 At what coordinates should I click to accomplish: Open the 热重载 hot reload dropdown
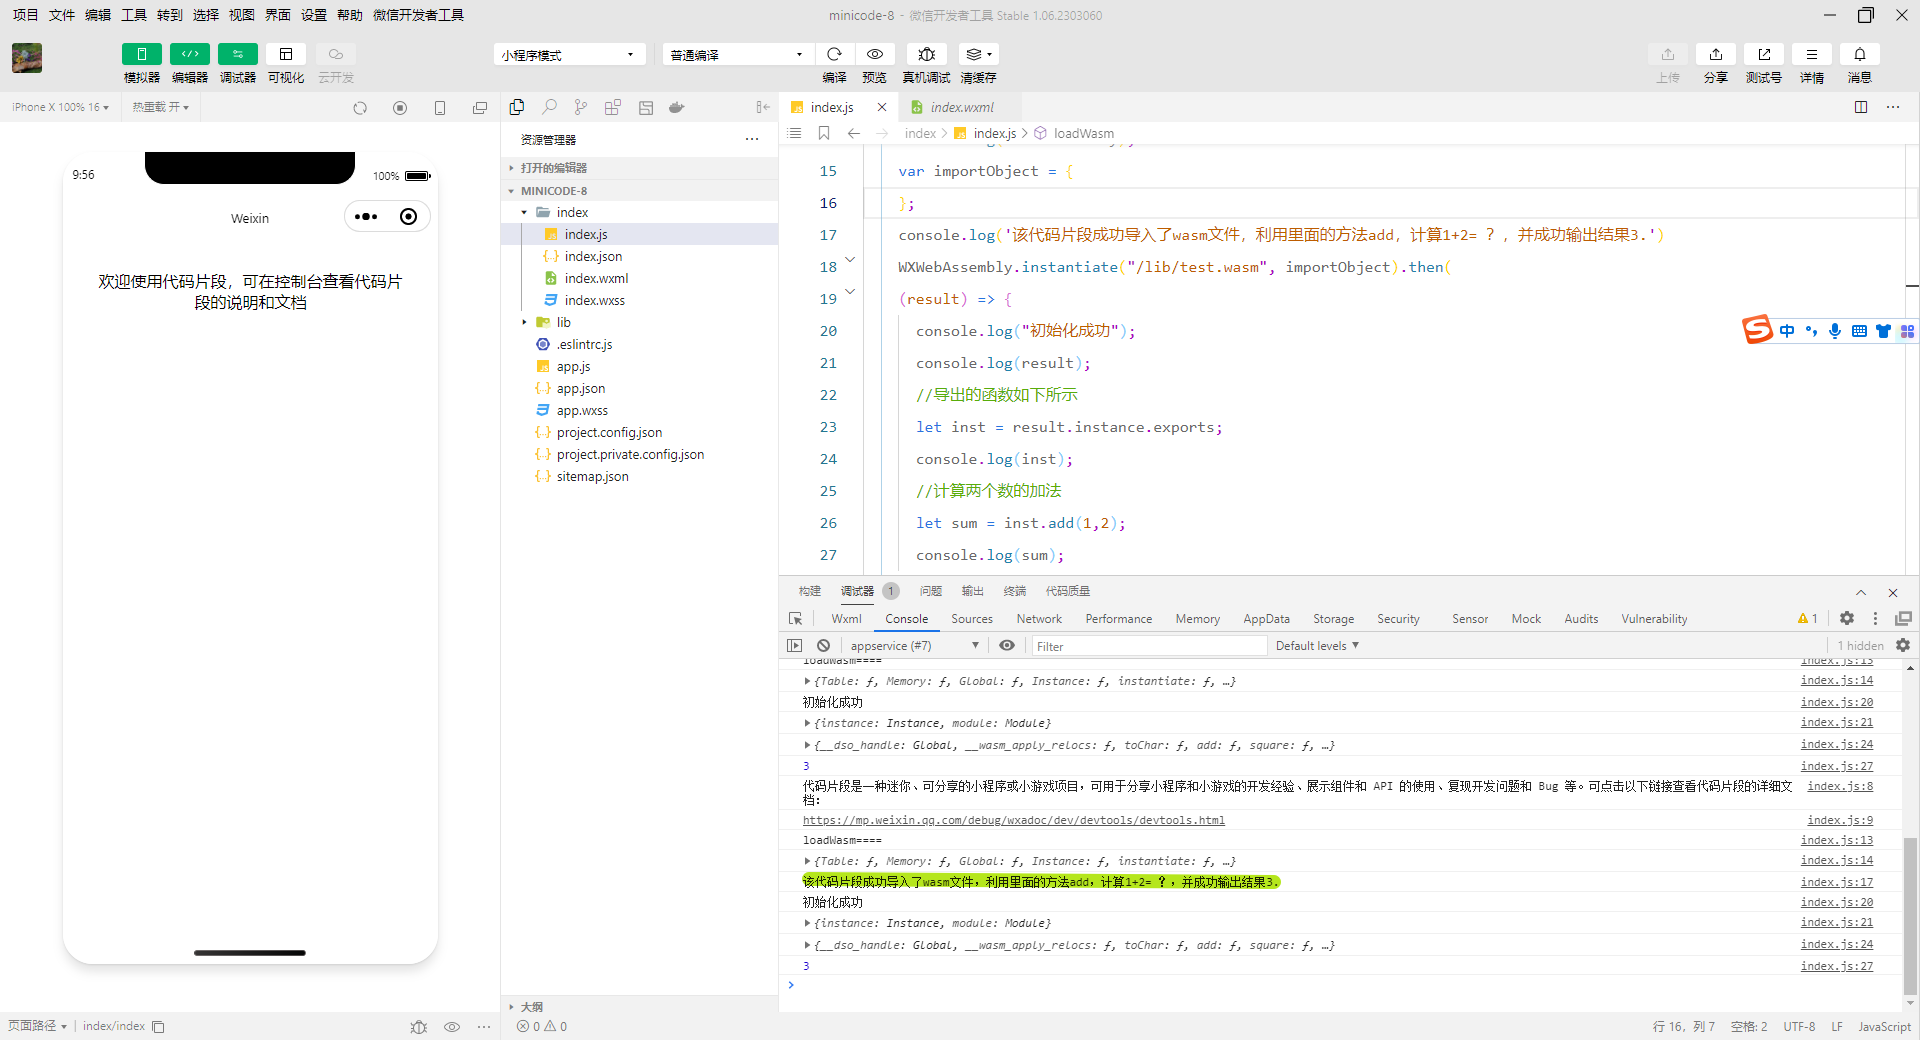[x=161, y=107]
